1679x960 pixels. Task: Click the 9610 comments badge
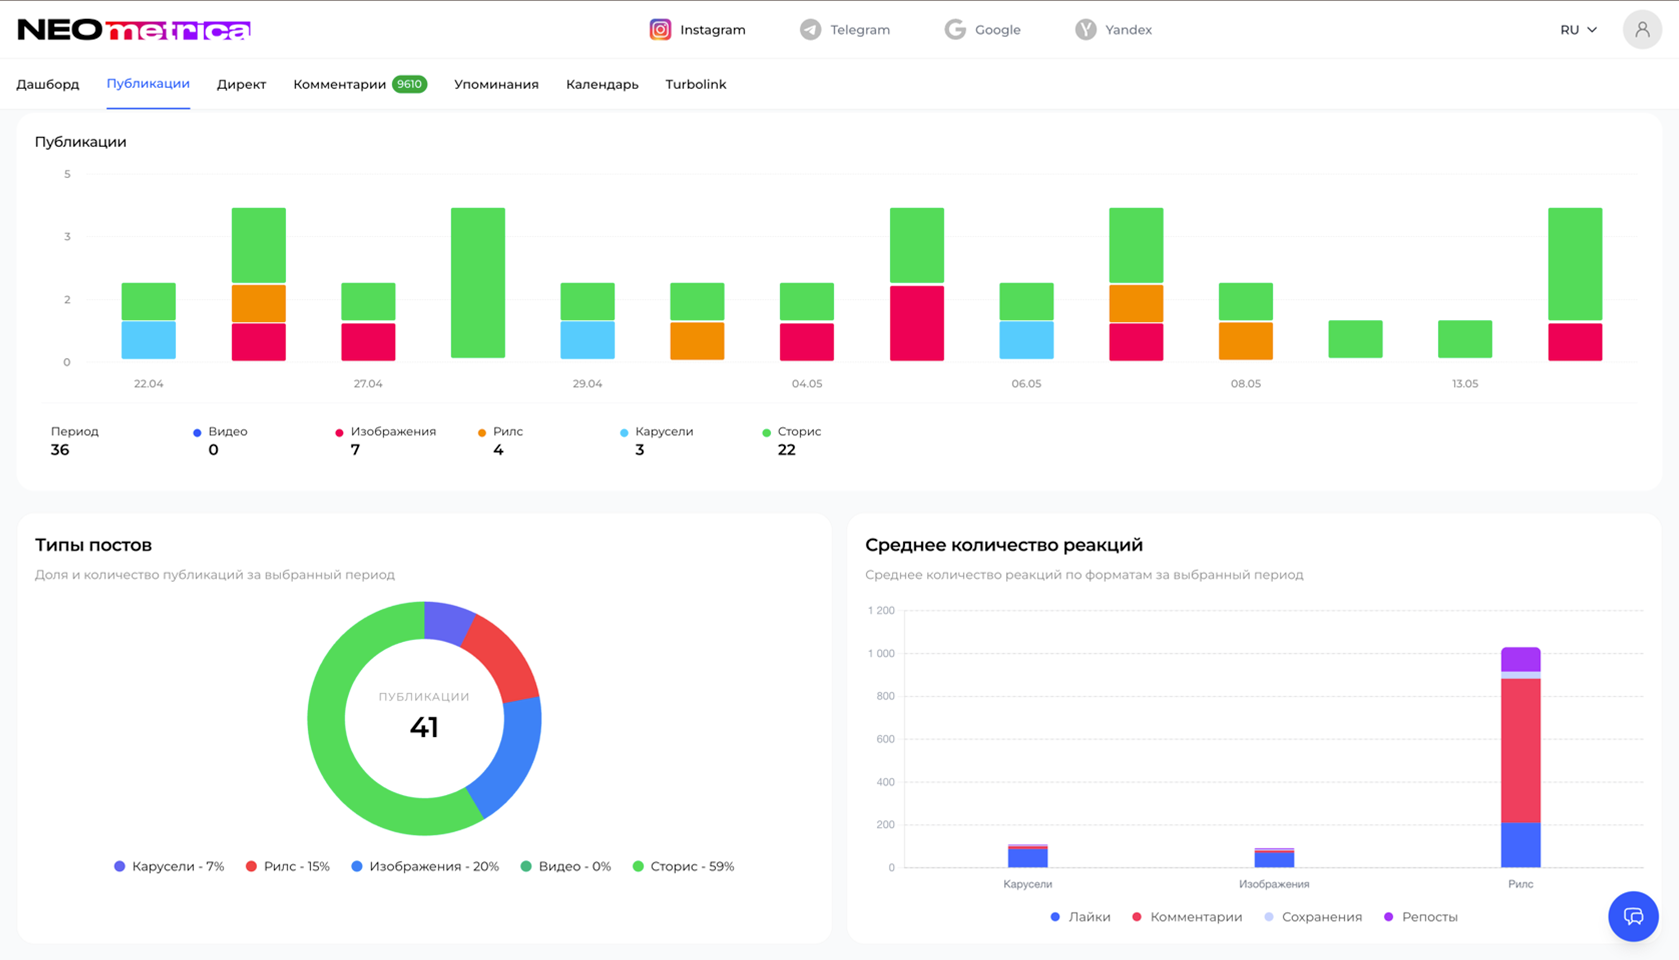tap(410, 84)
